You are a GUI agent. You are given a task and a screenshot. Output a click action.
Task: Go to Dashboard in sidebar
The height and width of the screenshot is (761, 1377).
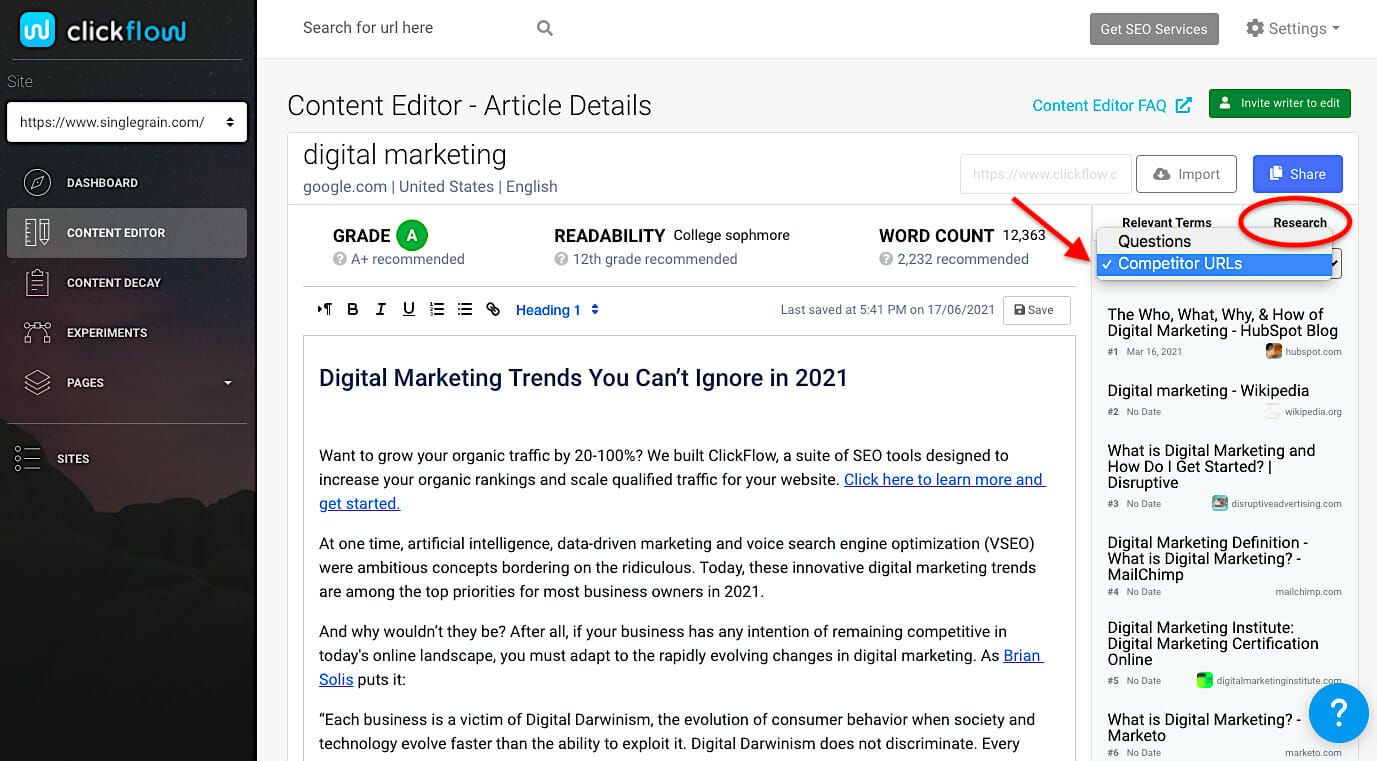click(x=127, y=183)
